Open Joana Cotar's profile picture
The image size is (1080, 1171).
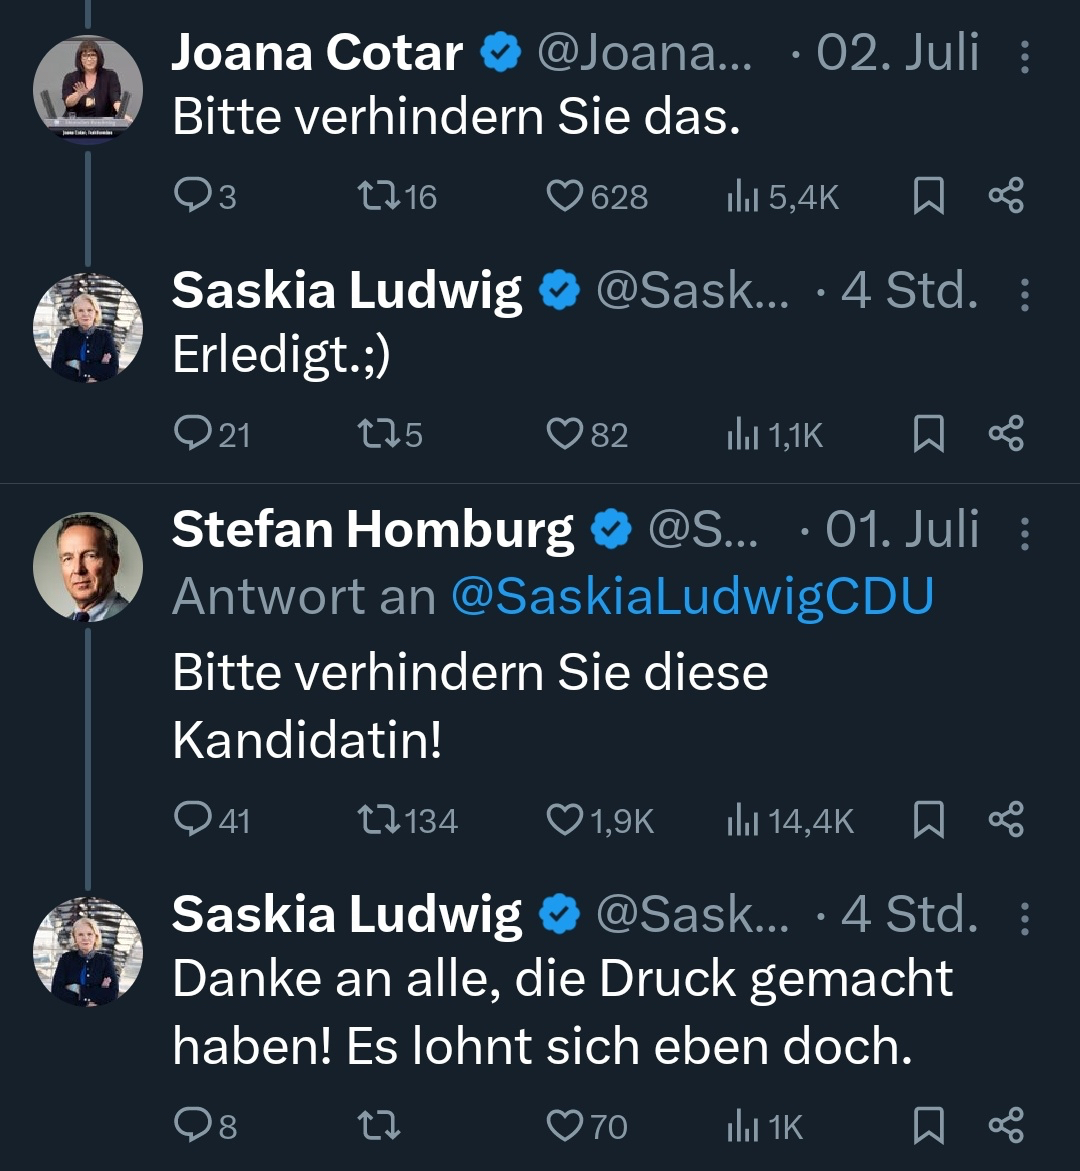click(x=88, y=90)
